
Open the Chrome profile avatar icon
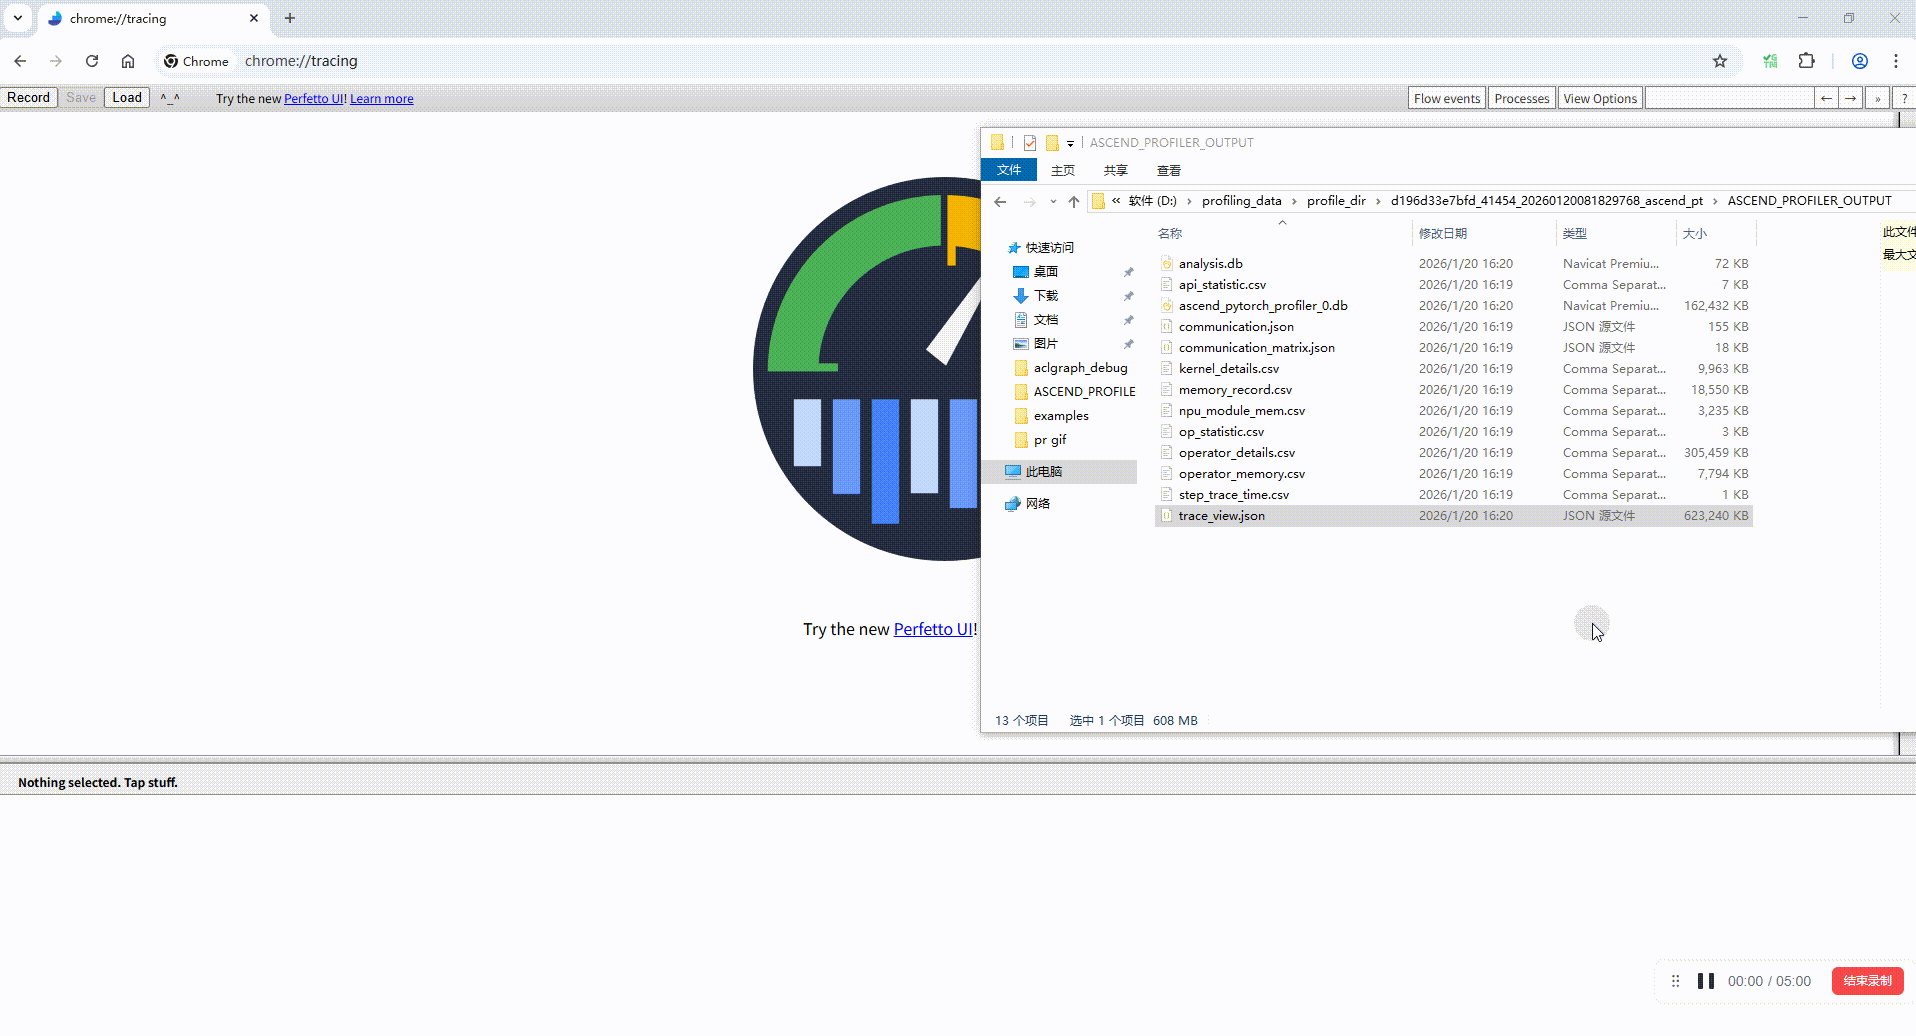[1860, 61]
